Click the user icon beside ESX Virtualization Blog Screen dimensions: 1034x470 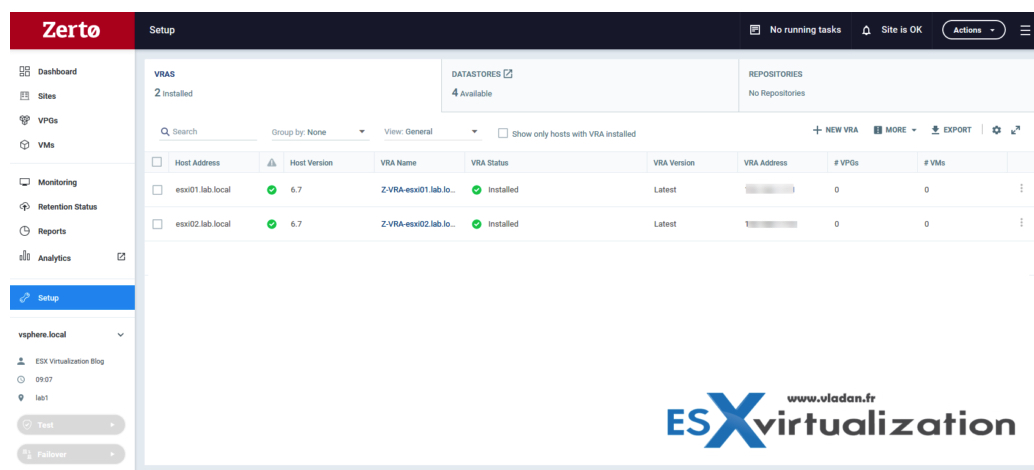tap(21, 361)
